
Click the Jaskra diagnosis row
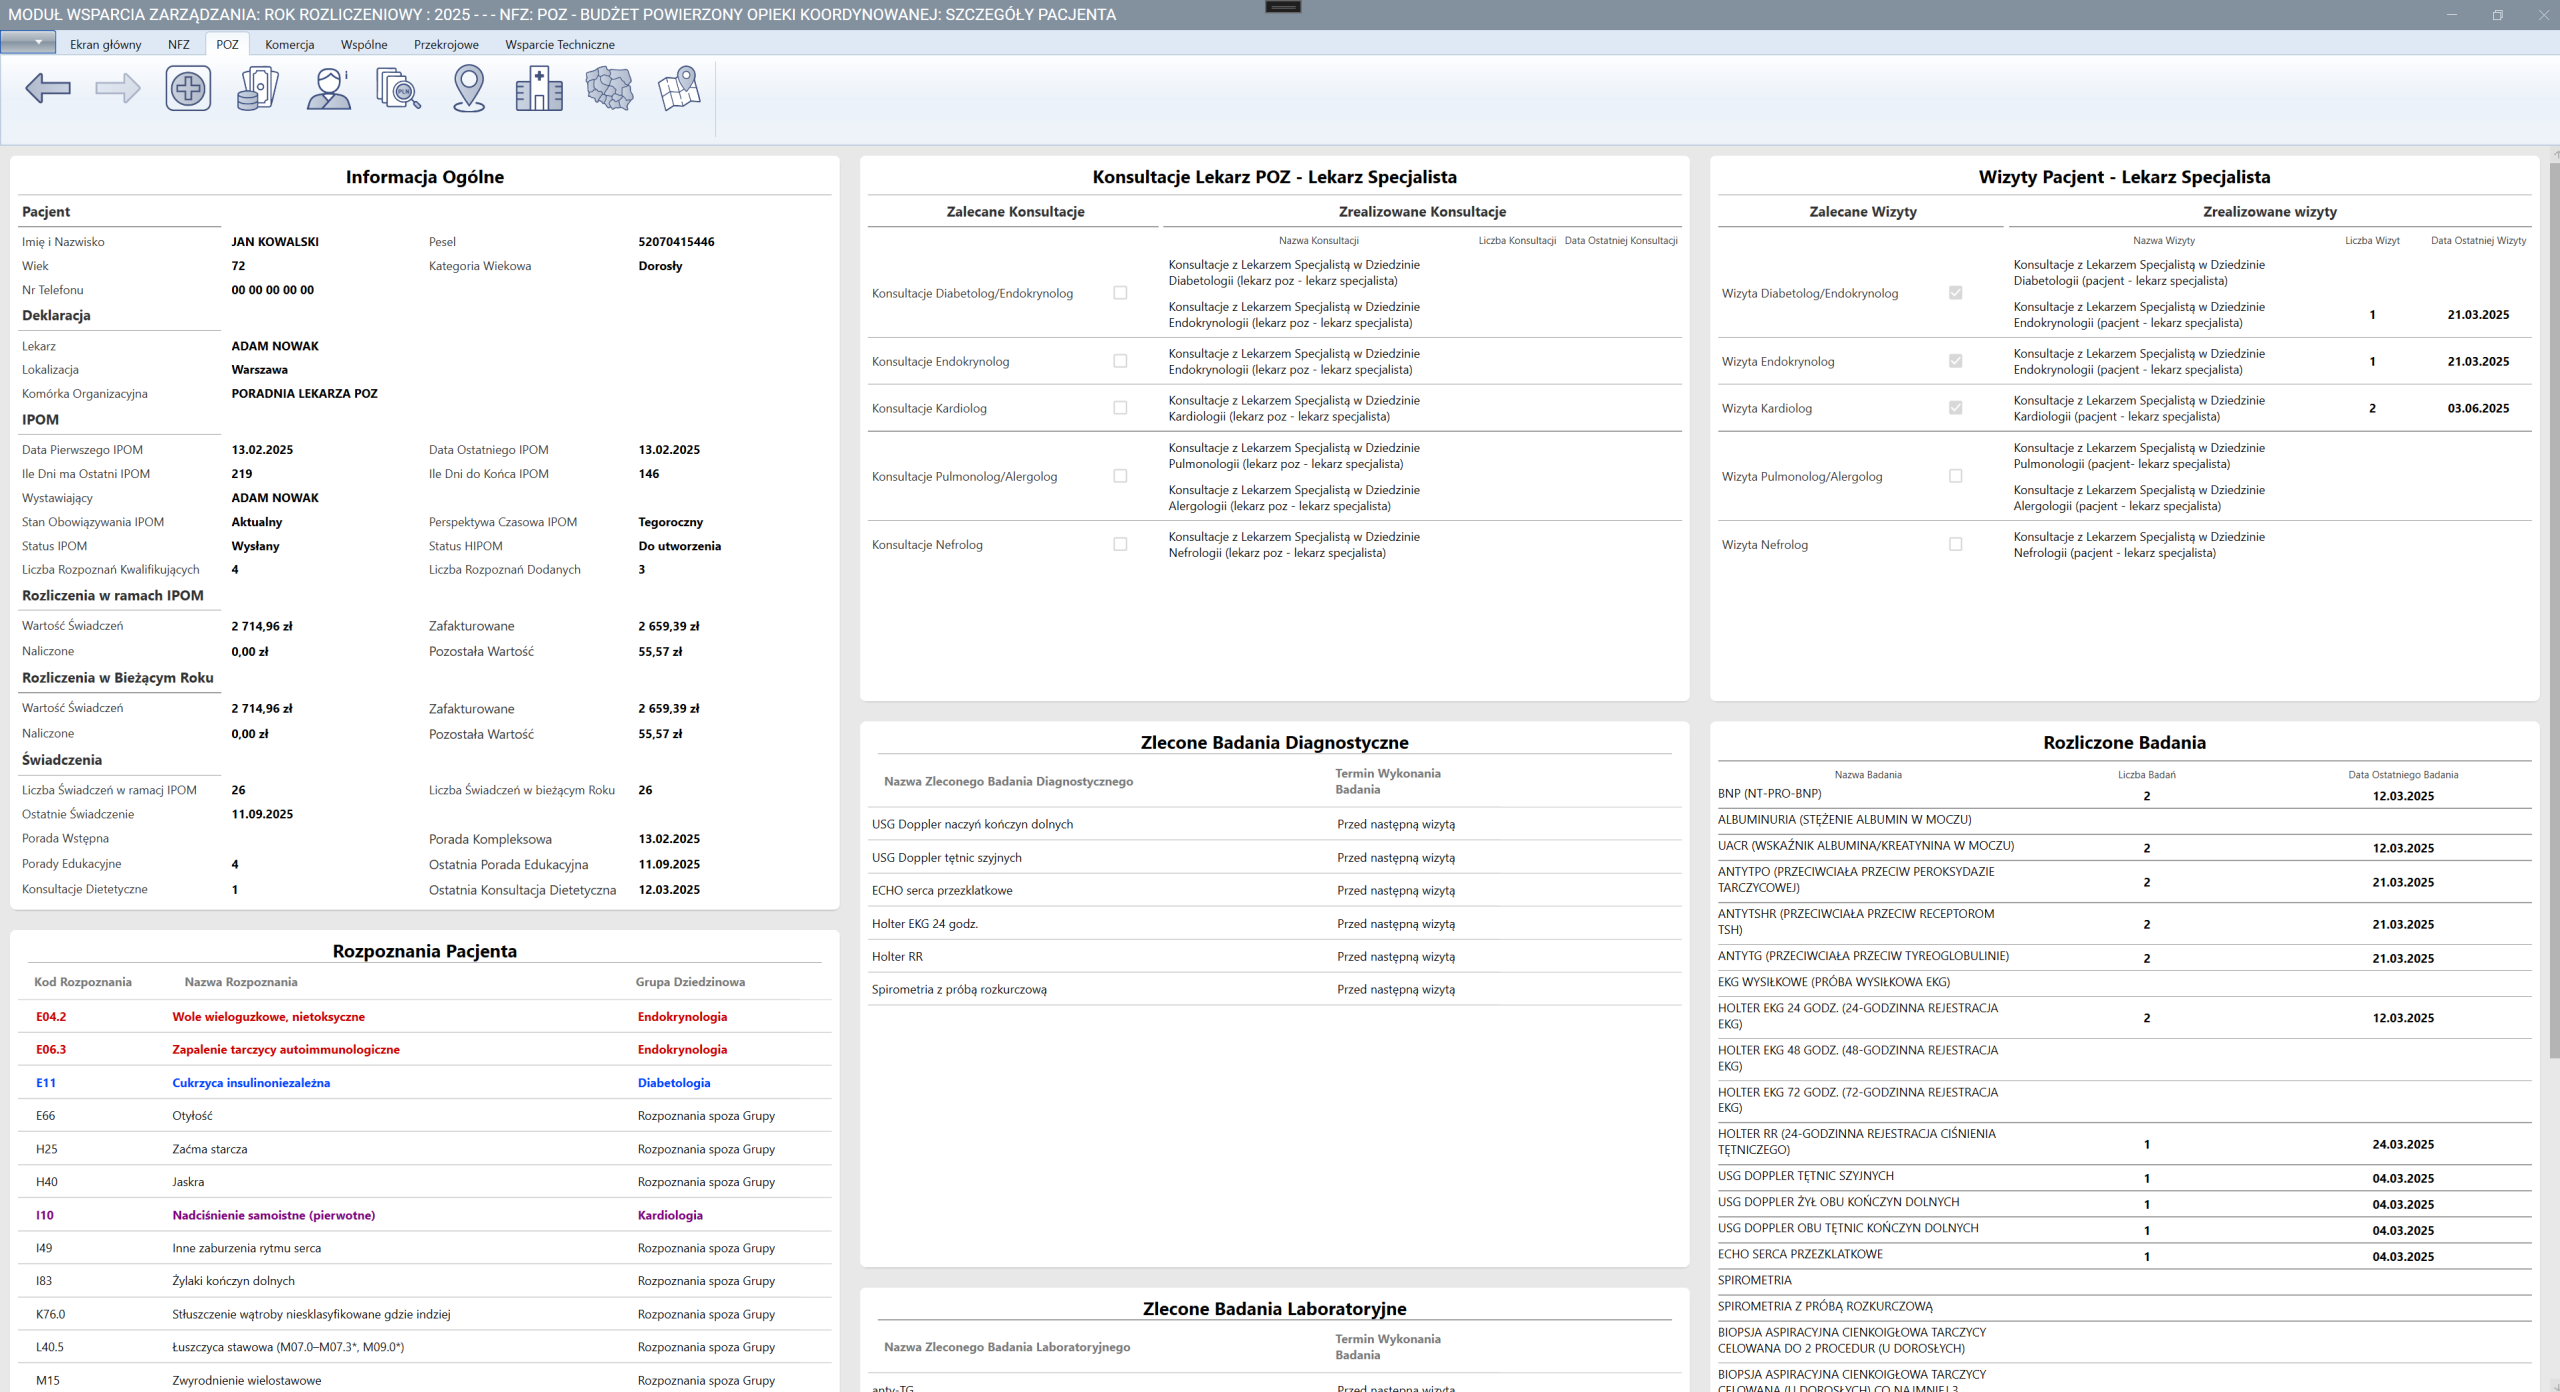[x=425, y=1182]
